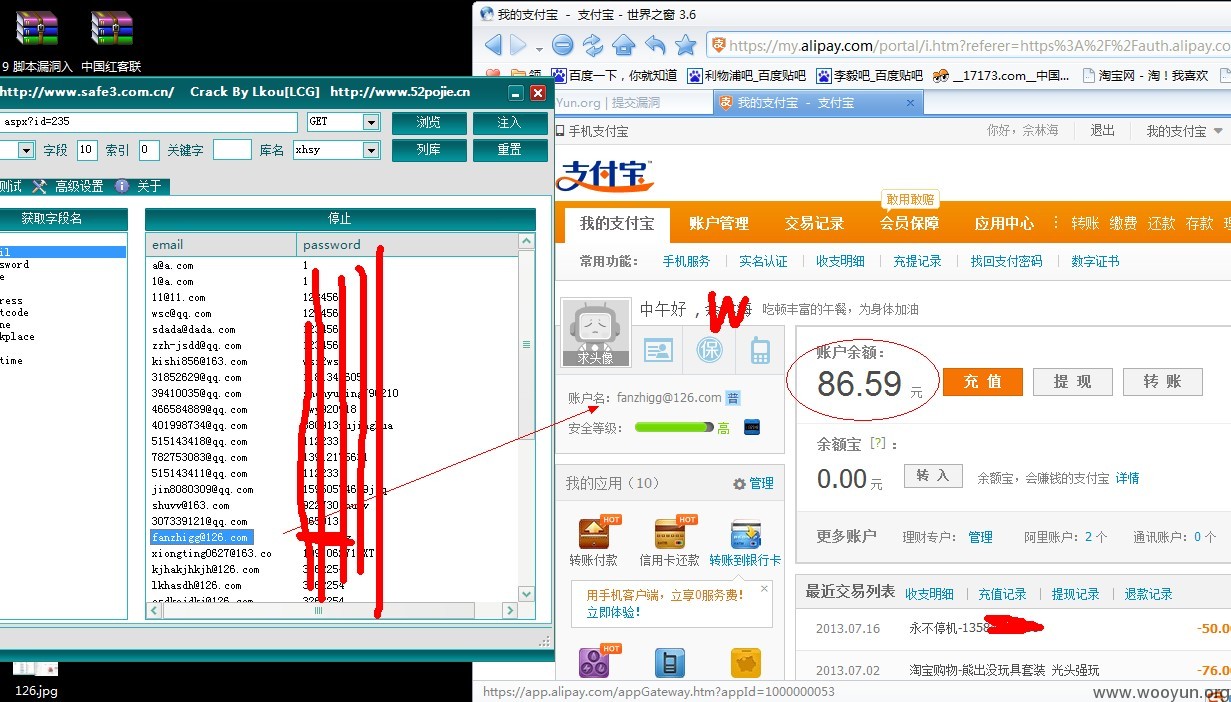Image resolution: width=1231 pixels, height=702 pixels.
Task: Bookmark page with the star icon
Action: tap(686, 45)
